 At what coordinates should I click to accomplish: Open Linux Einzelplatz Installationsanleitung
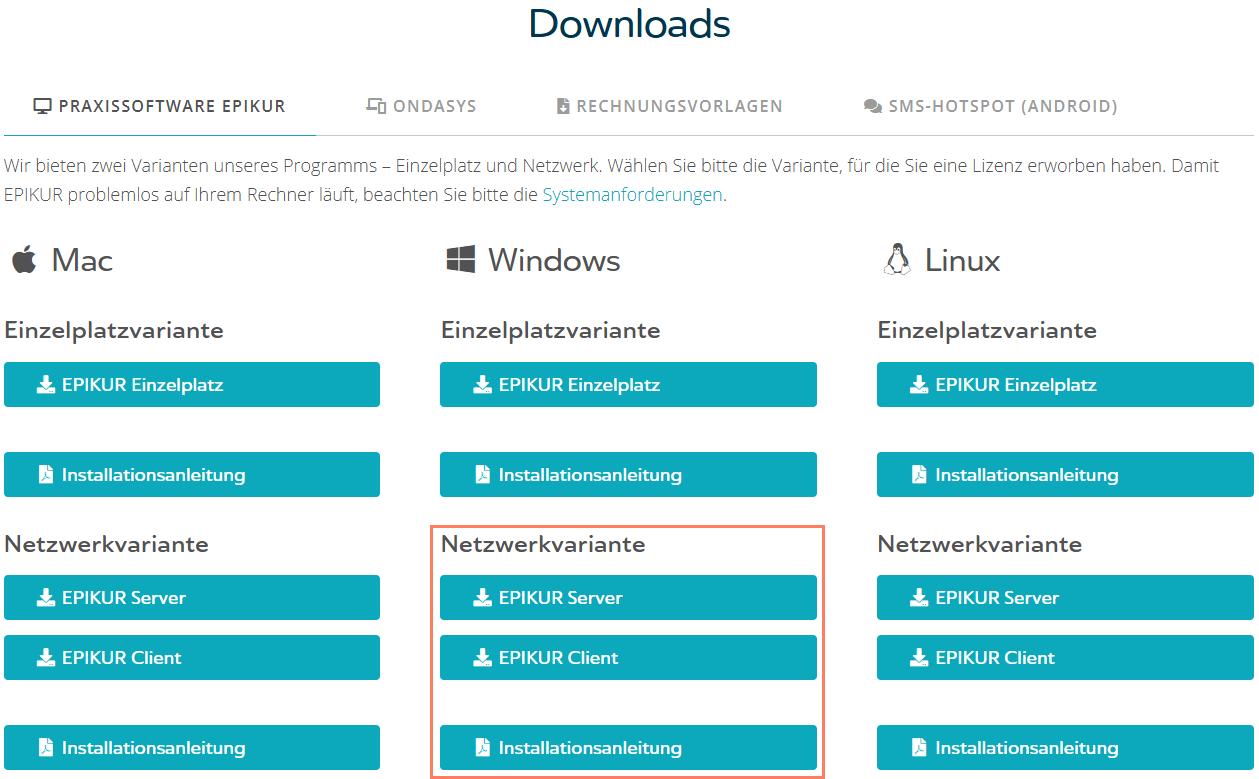click(x=1065, y=475)
